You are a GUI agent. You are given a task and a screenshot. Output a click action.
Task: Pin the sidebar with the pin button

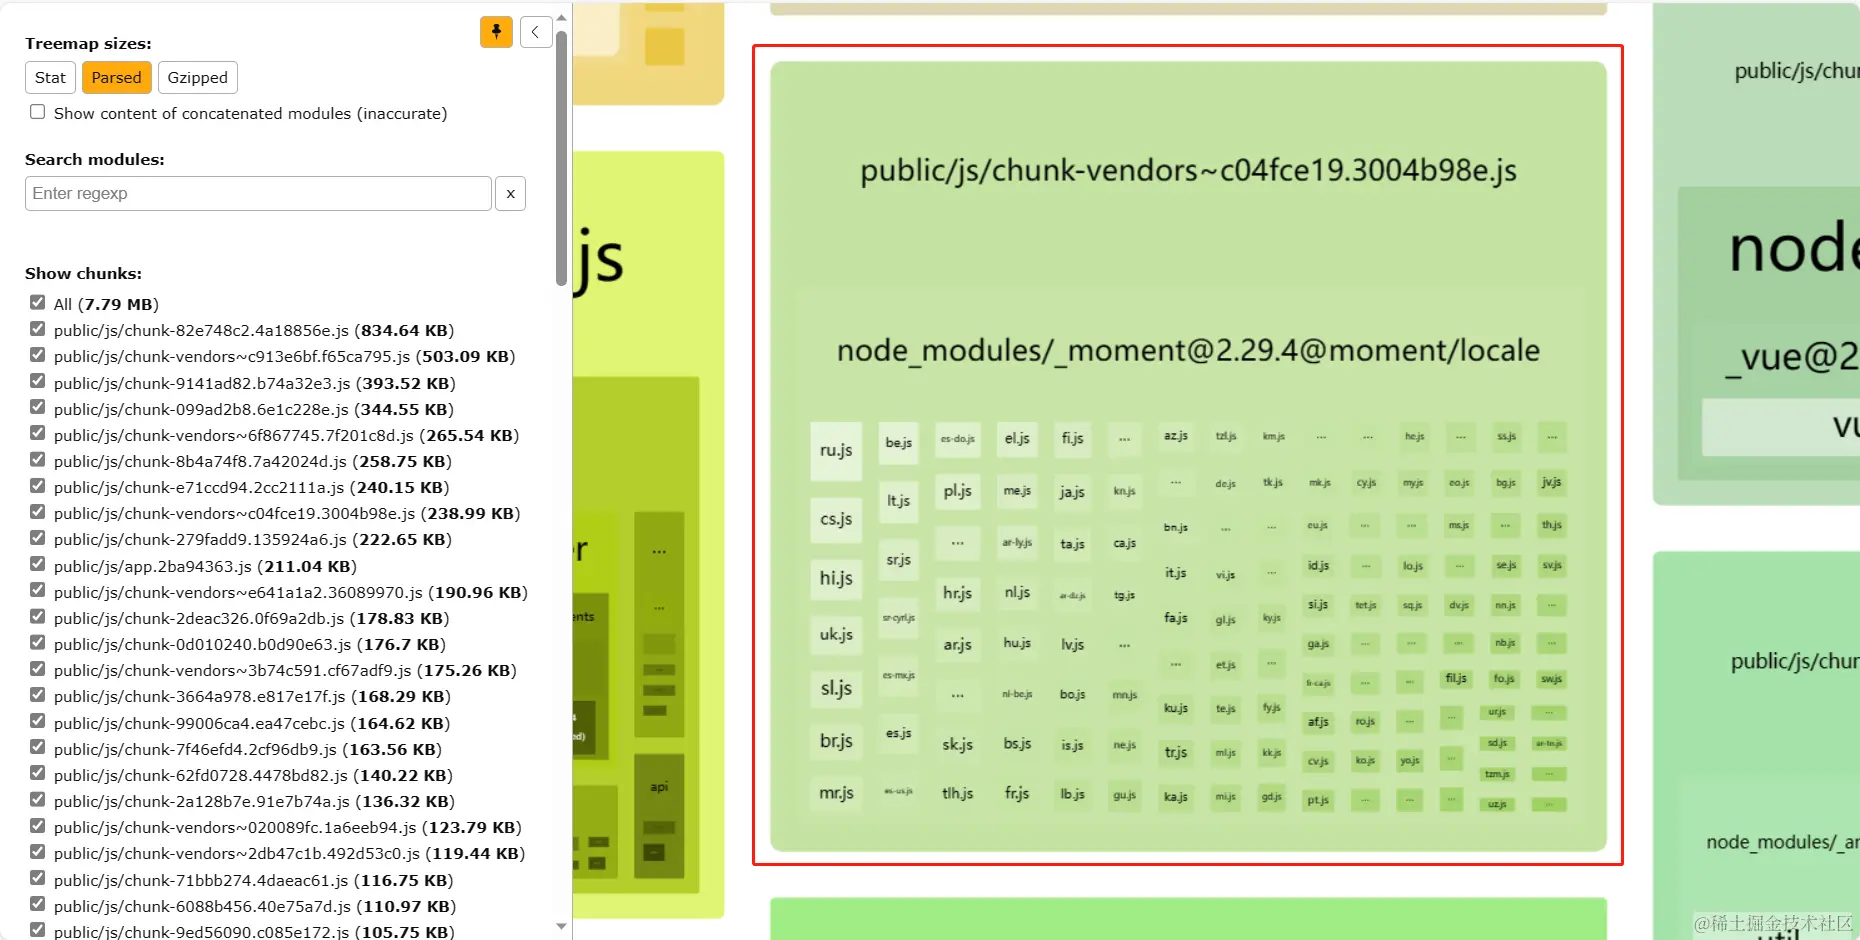tap(496, 32)
